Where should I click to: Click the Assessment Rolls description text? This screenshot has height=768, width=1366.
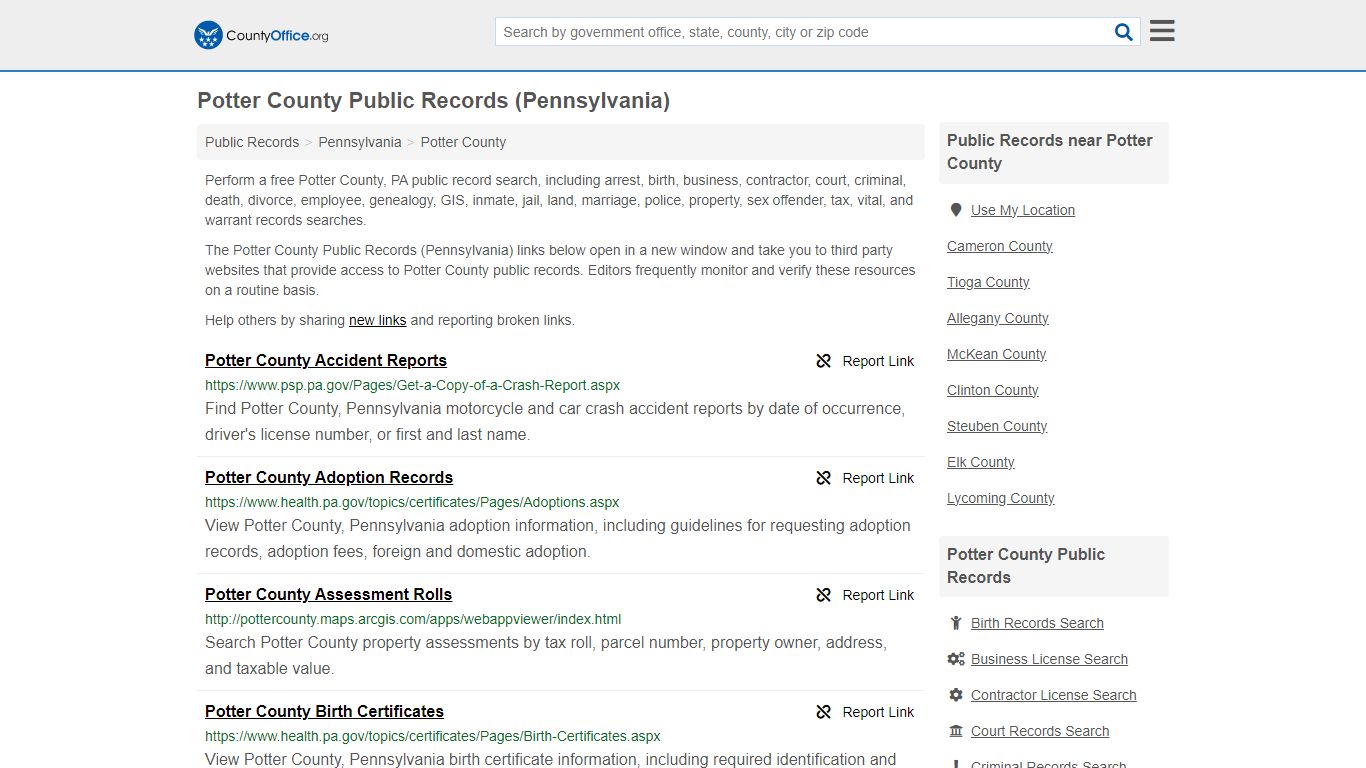pyautogui.click(x=546, y=656)
